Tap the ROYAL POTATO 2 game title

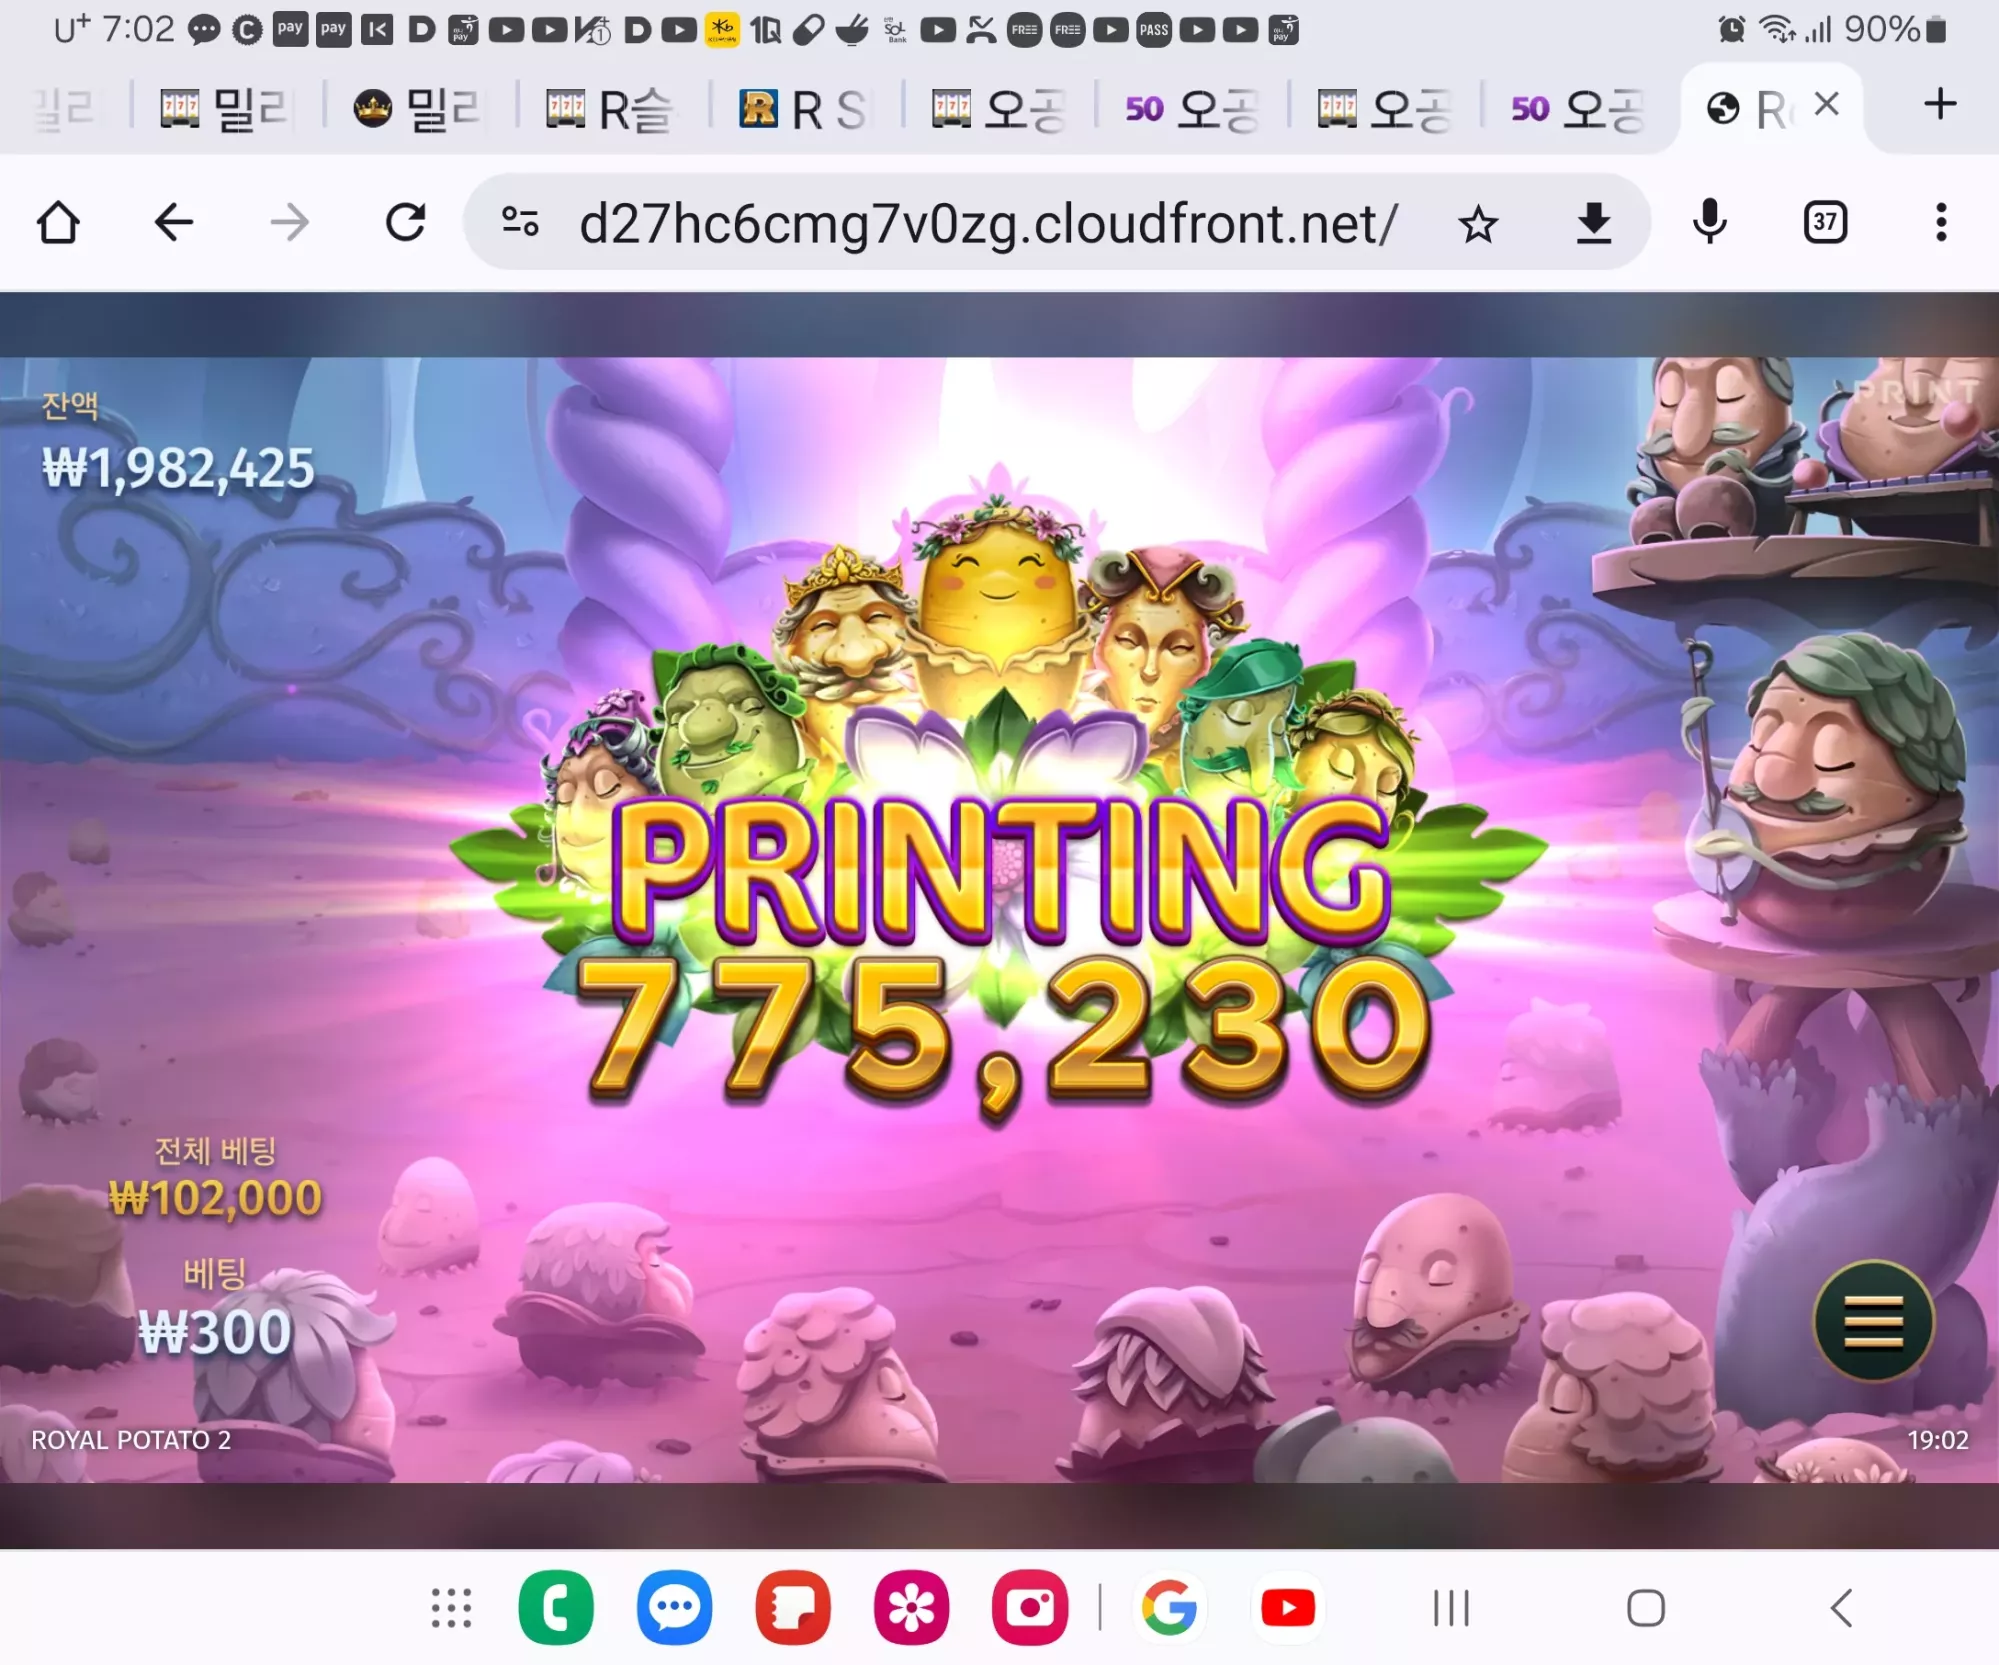(x=131, y=1440)
